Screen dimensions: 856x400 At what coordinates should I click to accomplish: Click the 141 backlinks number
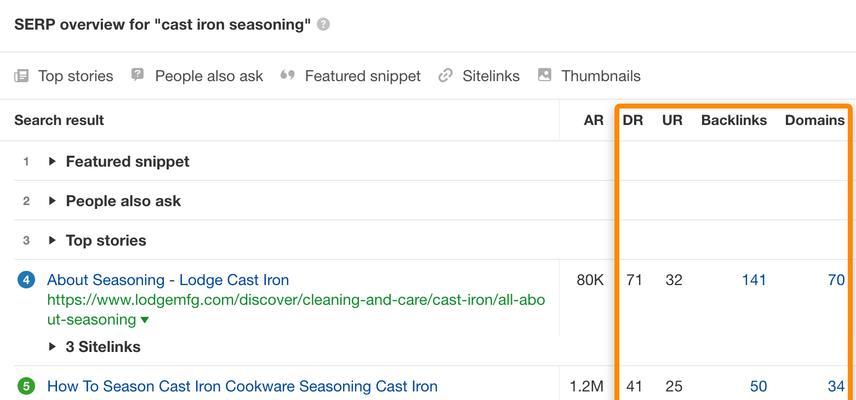click(754, 280)
